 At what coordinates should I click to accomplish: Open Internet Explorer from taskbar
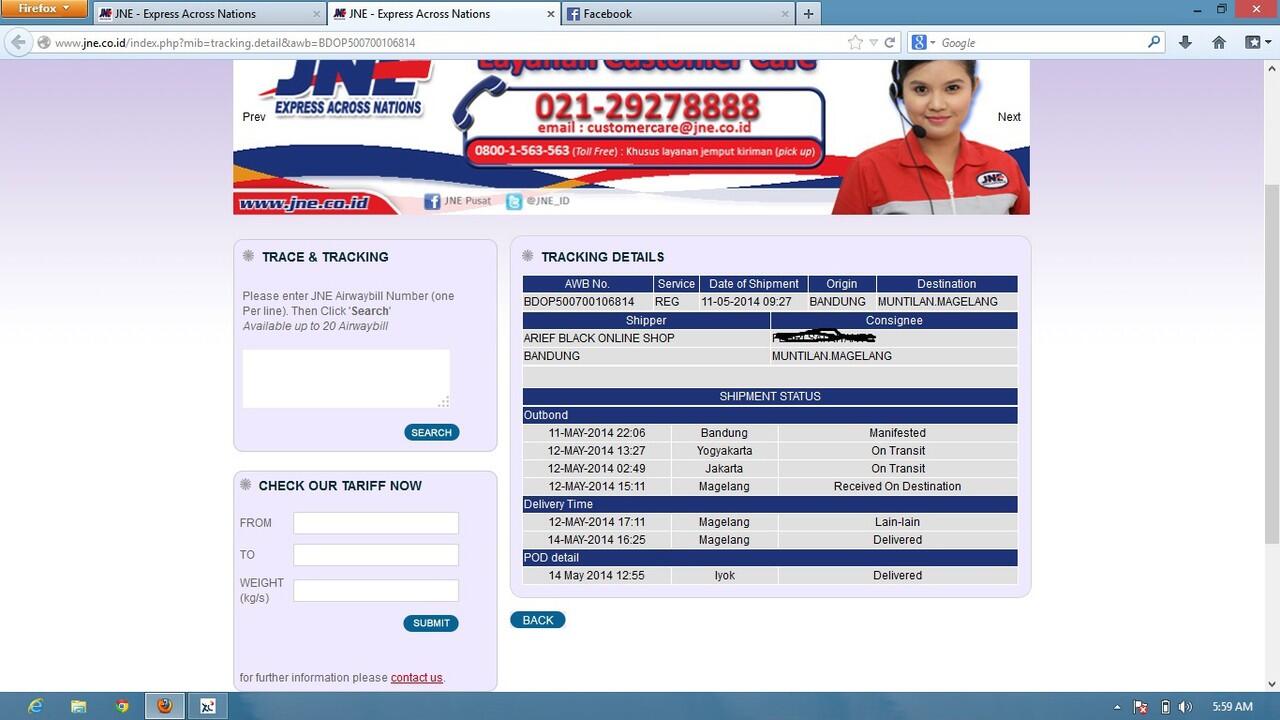pyautogui.click(x=36, y=706)
